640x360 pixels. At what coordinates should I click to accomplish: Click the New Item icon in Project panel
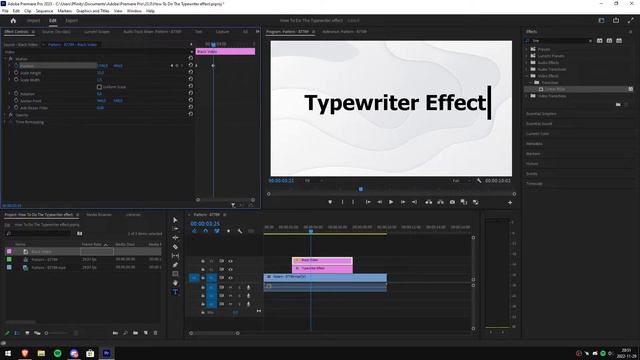coord(146,333)
